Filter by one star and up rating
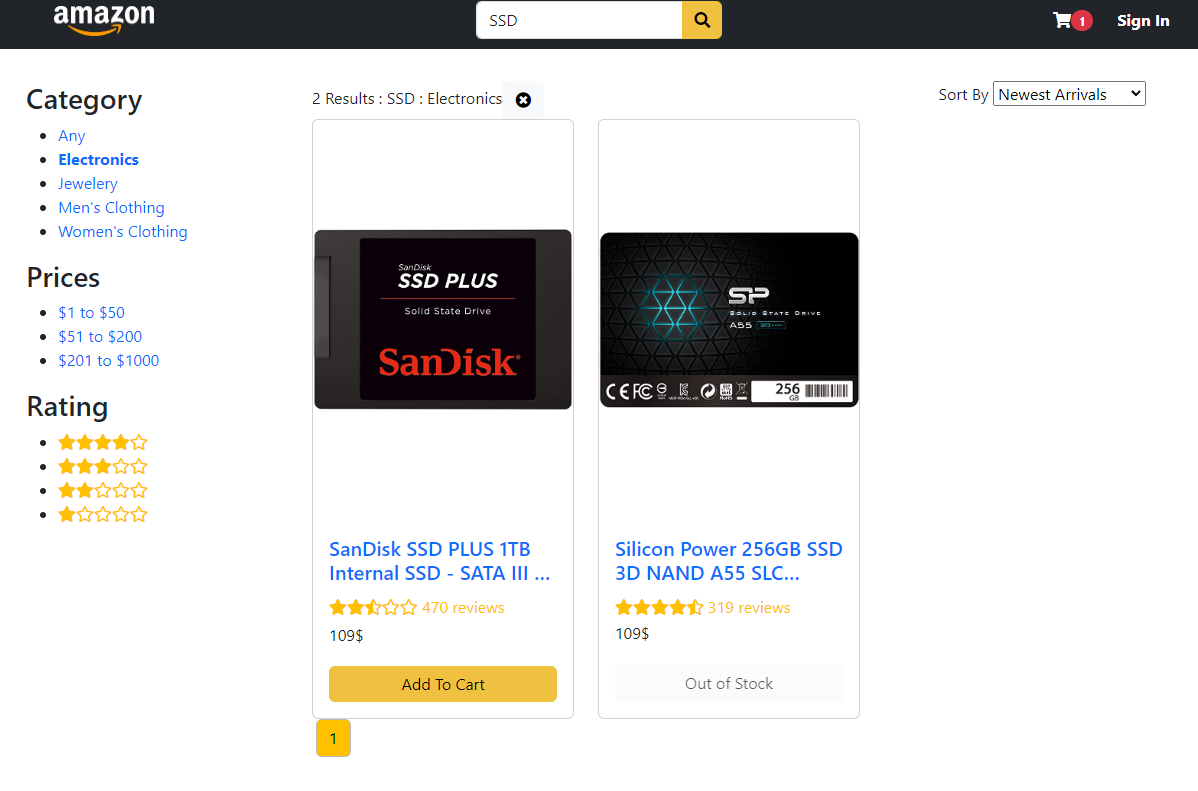Image resolution: width=1198 pixels, height=791 pixels. click(102, 514)
